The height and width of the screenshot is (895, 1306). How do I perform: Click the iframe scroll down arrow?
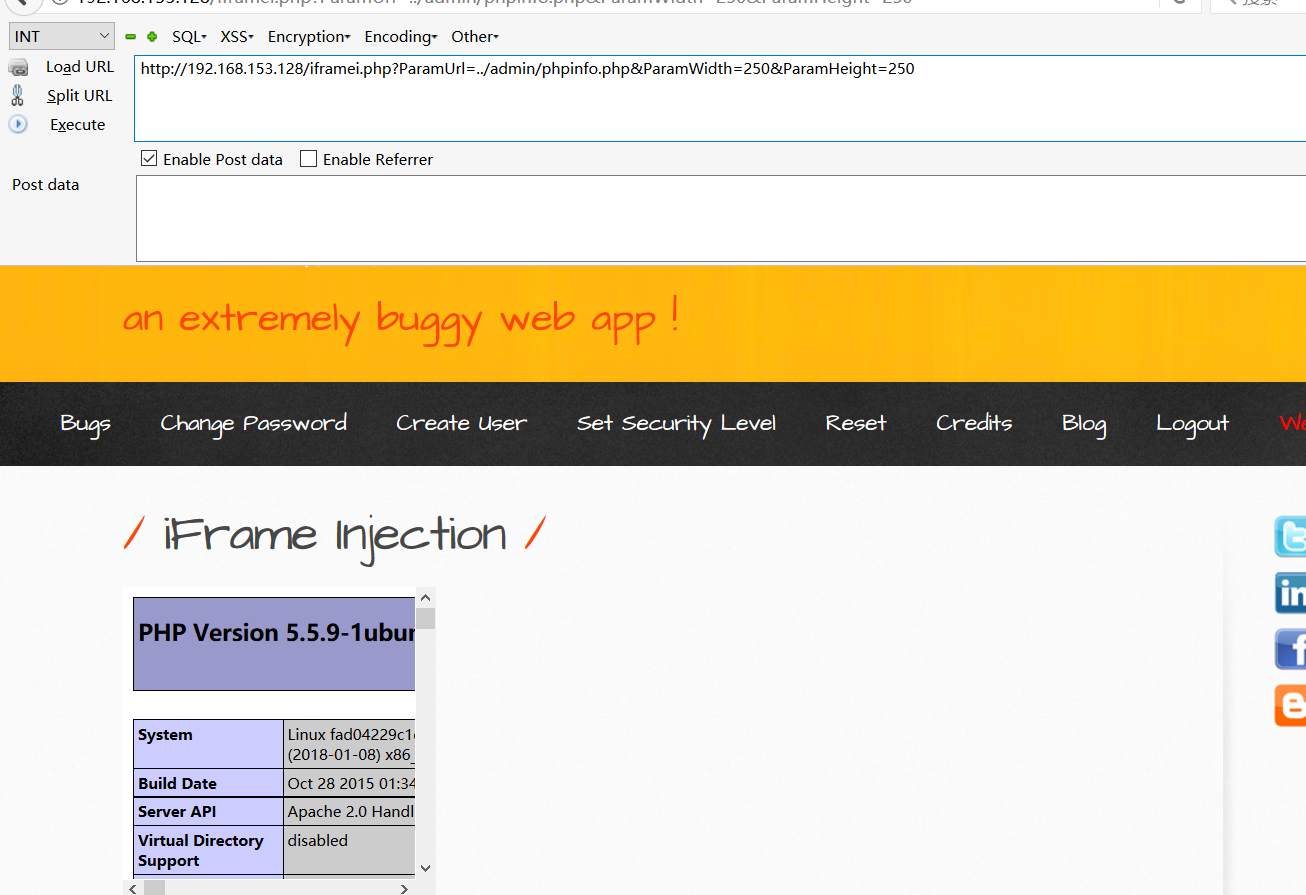point(425,868)
